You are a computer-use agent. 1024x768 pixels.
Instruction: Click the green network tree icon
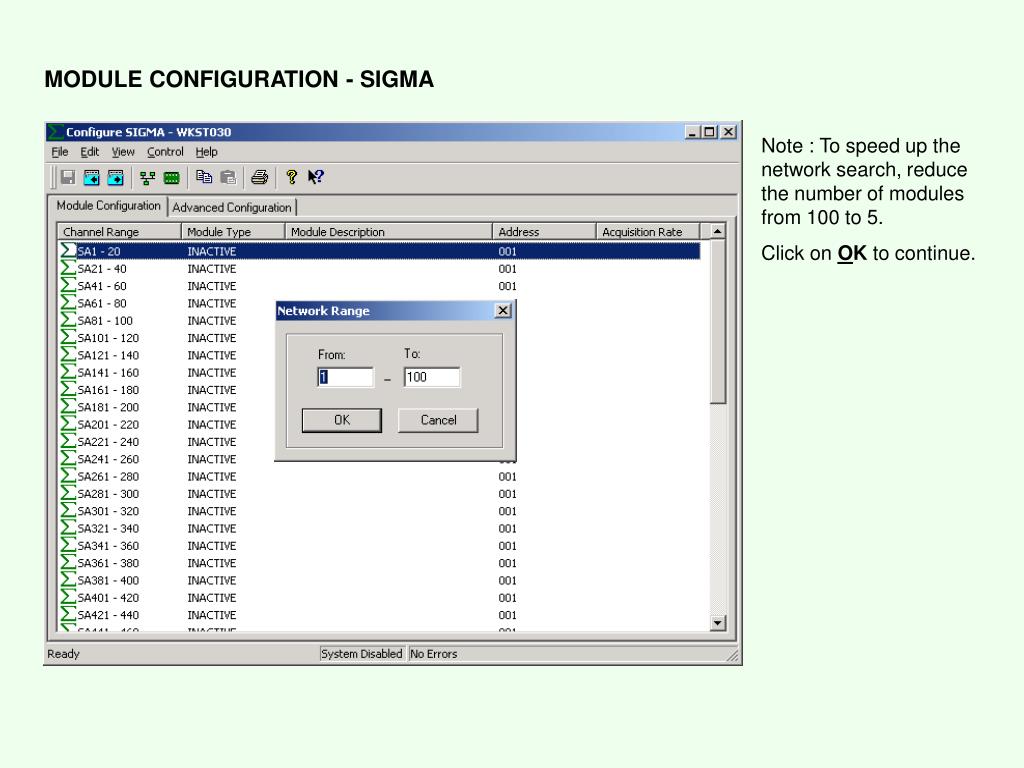148,177
